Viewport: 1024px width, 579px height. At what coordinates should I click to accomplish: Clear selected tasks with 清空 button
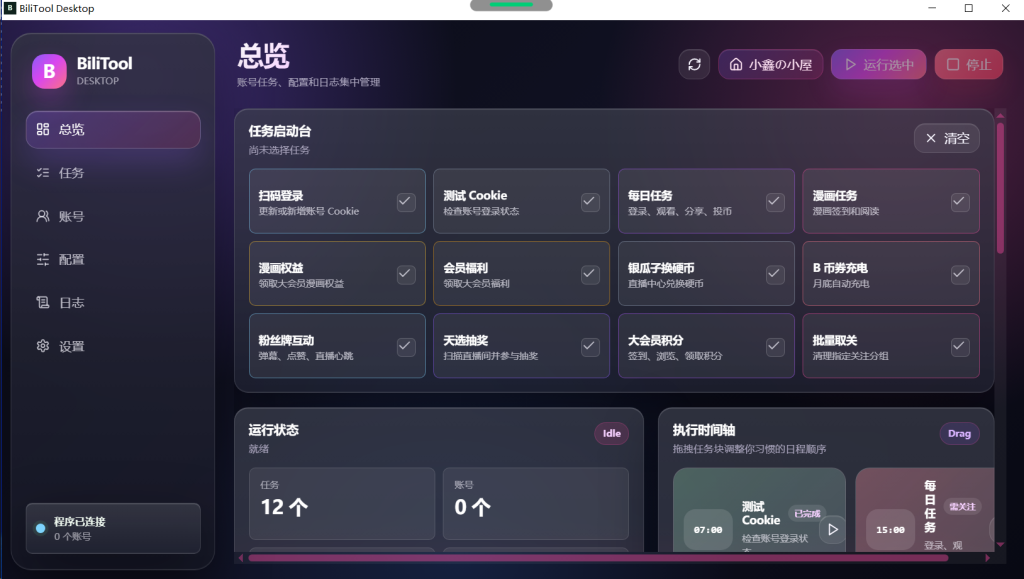pyautogui.click(x=946, y=138)
